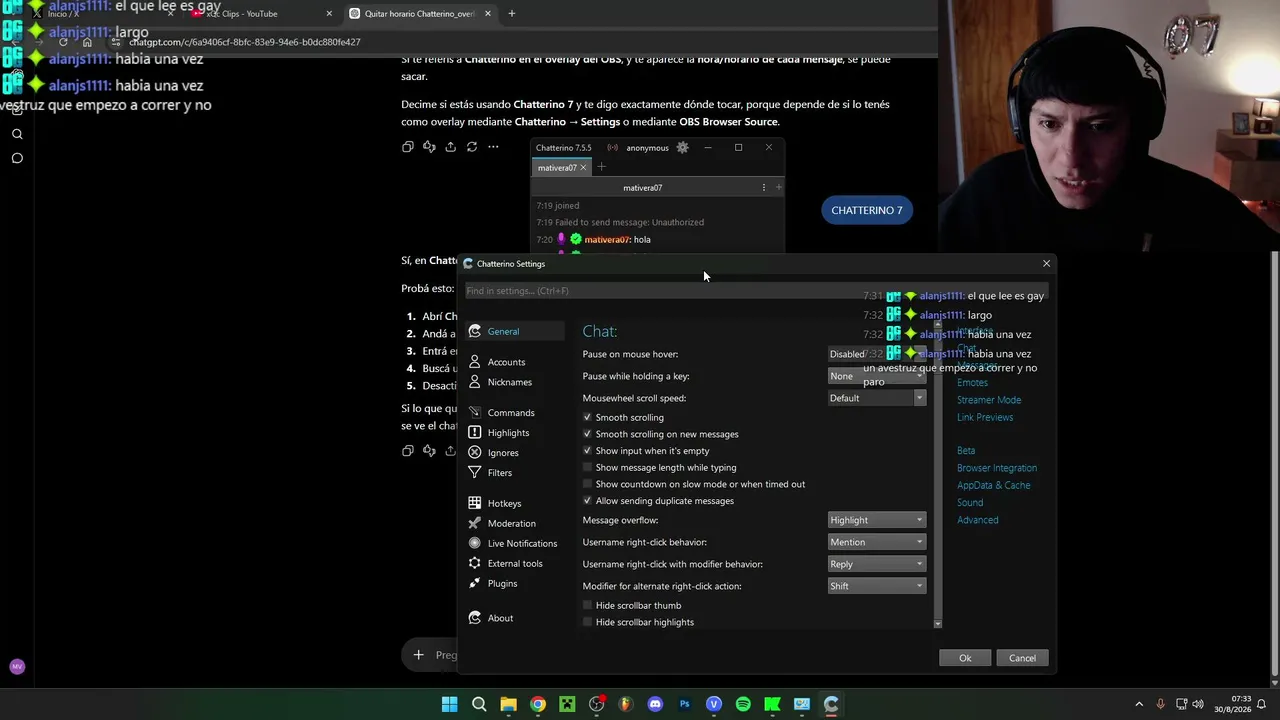Open Photoshop from the taskbar
The image size is (1280, 720).
point(685,704)
